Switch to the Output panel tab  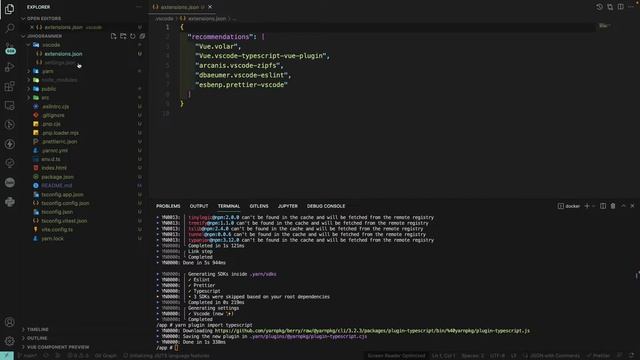[199, 206]
